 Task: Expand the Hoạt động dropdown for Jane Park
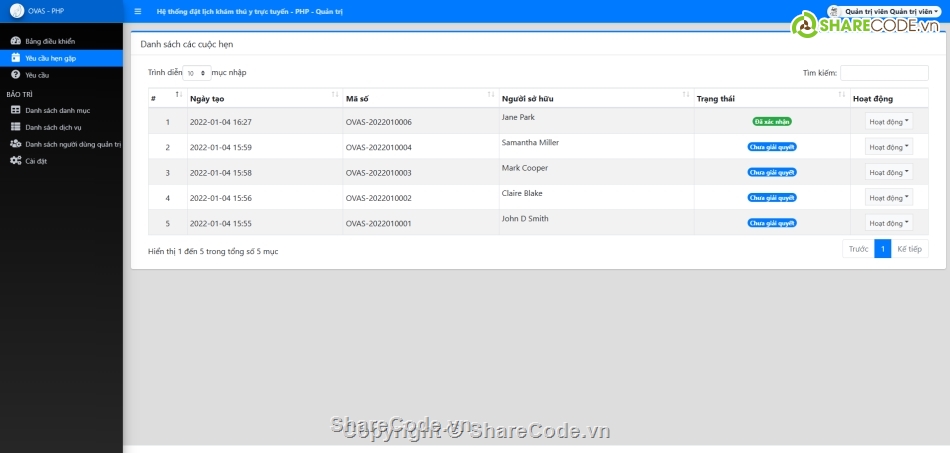[x=888, y=121]
